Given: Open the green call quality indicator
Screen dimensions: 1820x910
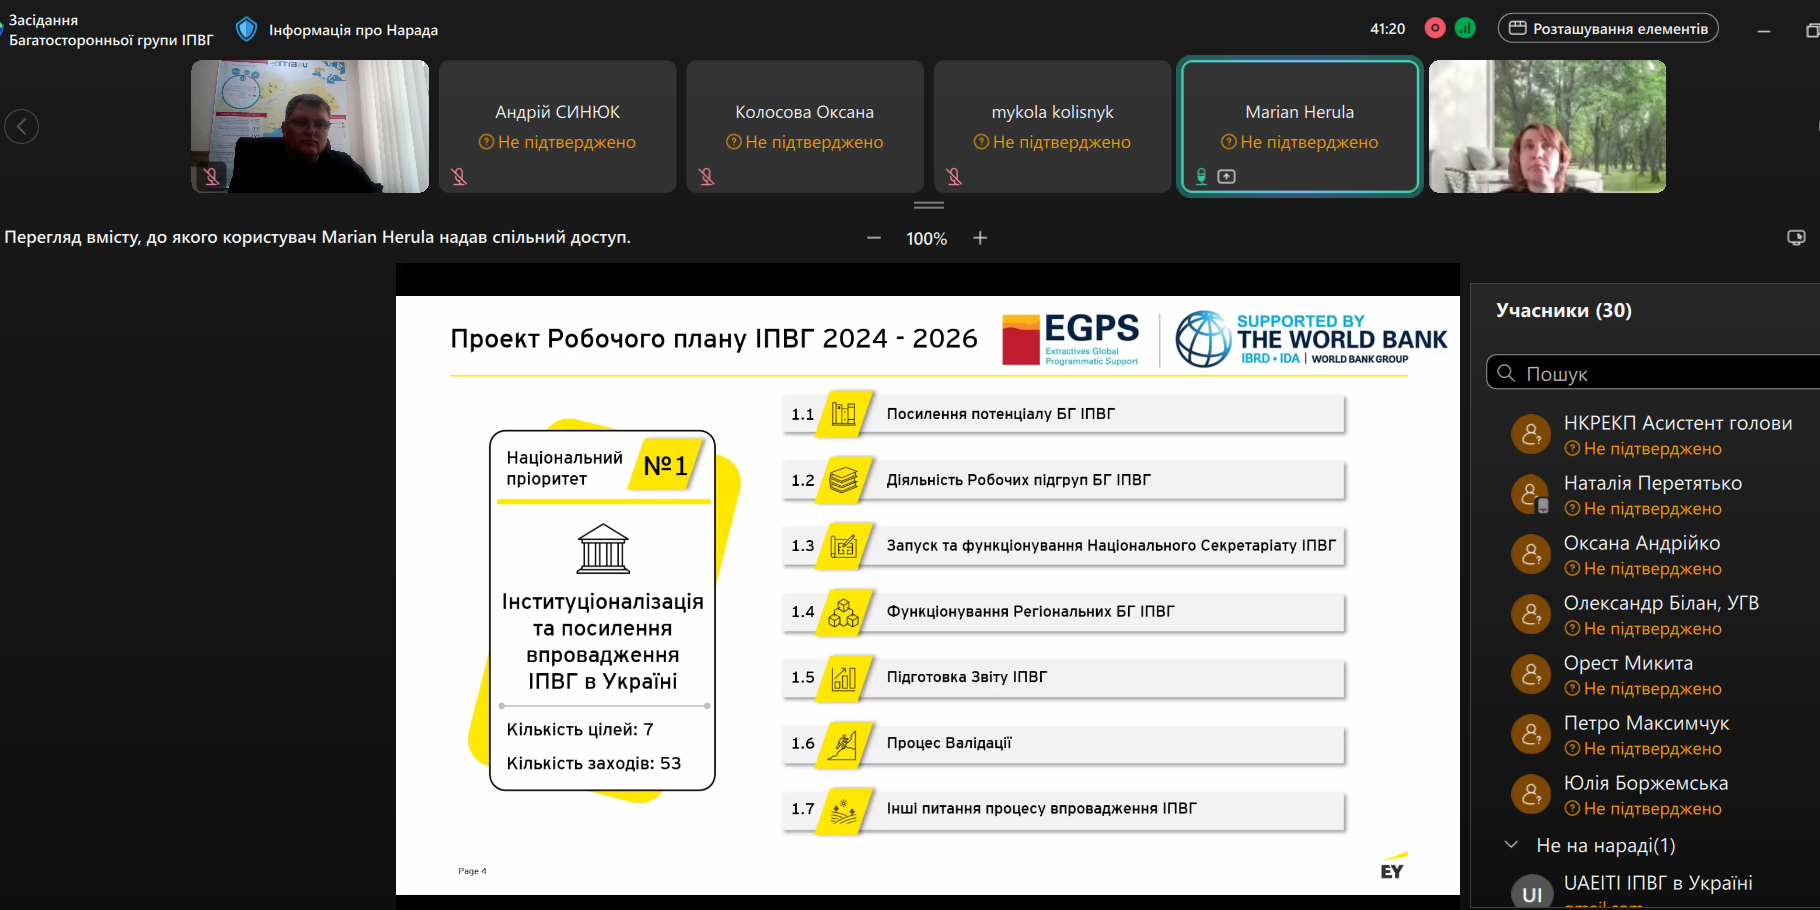Looking at the screenshot, I should click(x=1465, y=28).
